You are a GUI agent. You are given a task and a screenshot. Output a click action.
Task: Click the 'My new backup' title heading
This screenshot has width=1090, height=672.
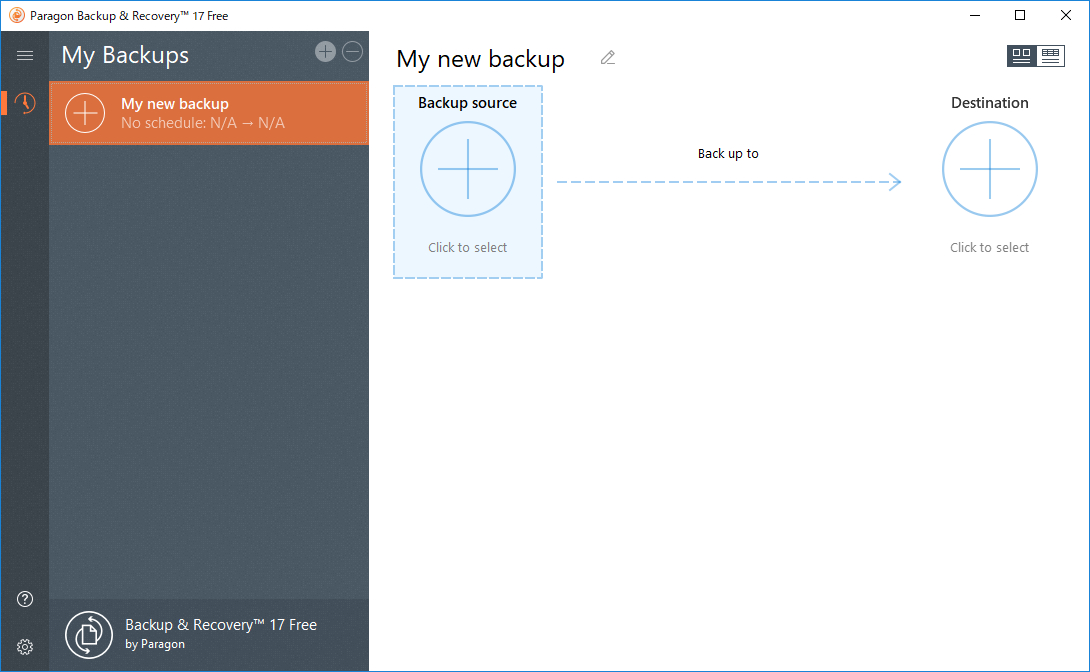(480, 59)
